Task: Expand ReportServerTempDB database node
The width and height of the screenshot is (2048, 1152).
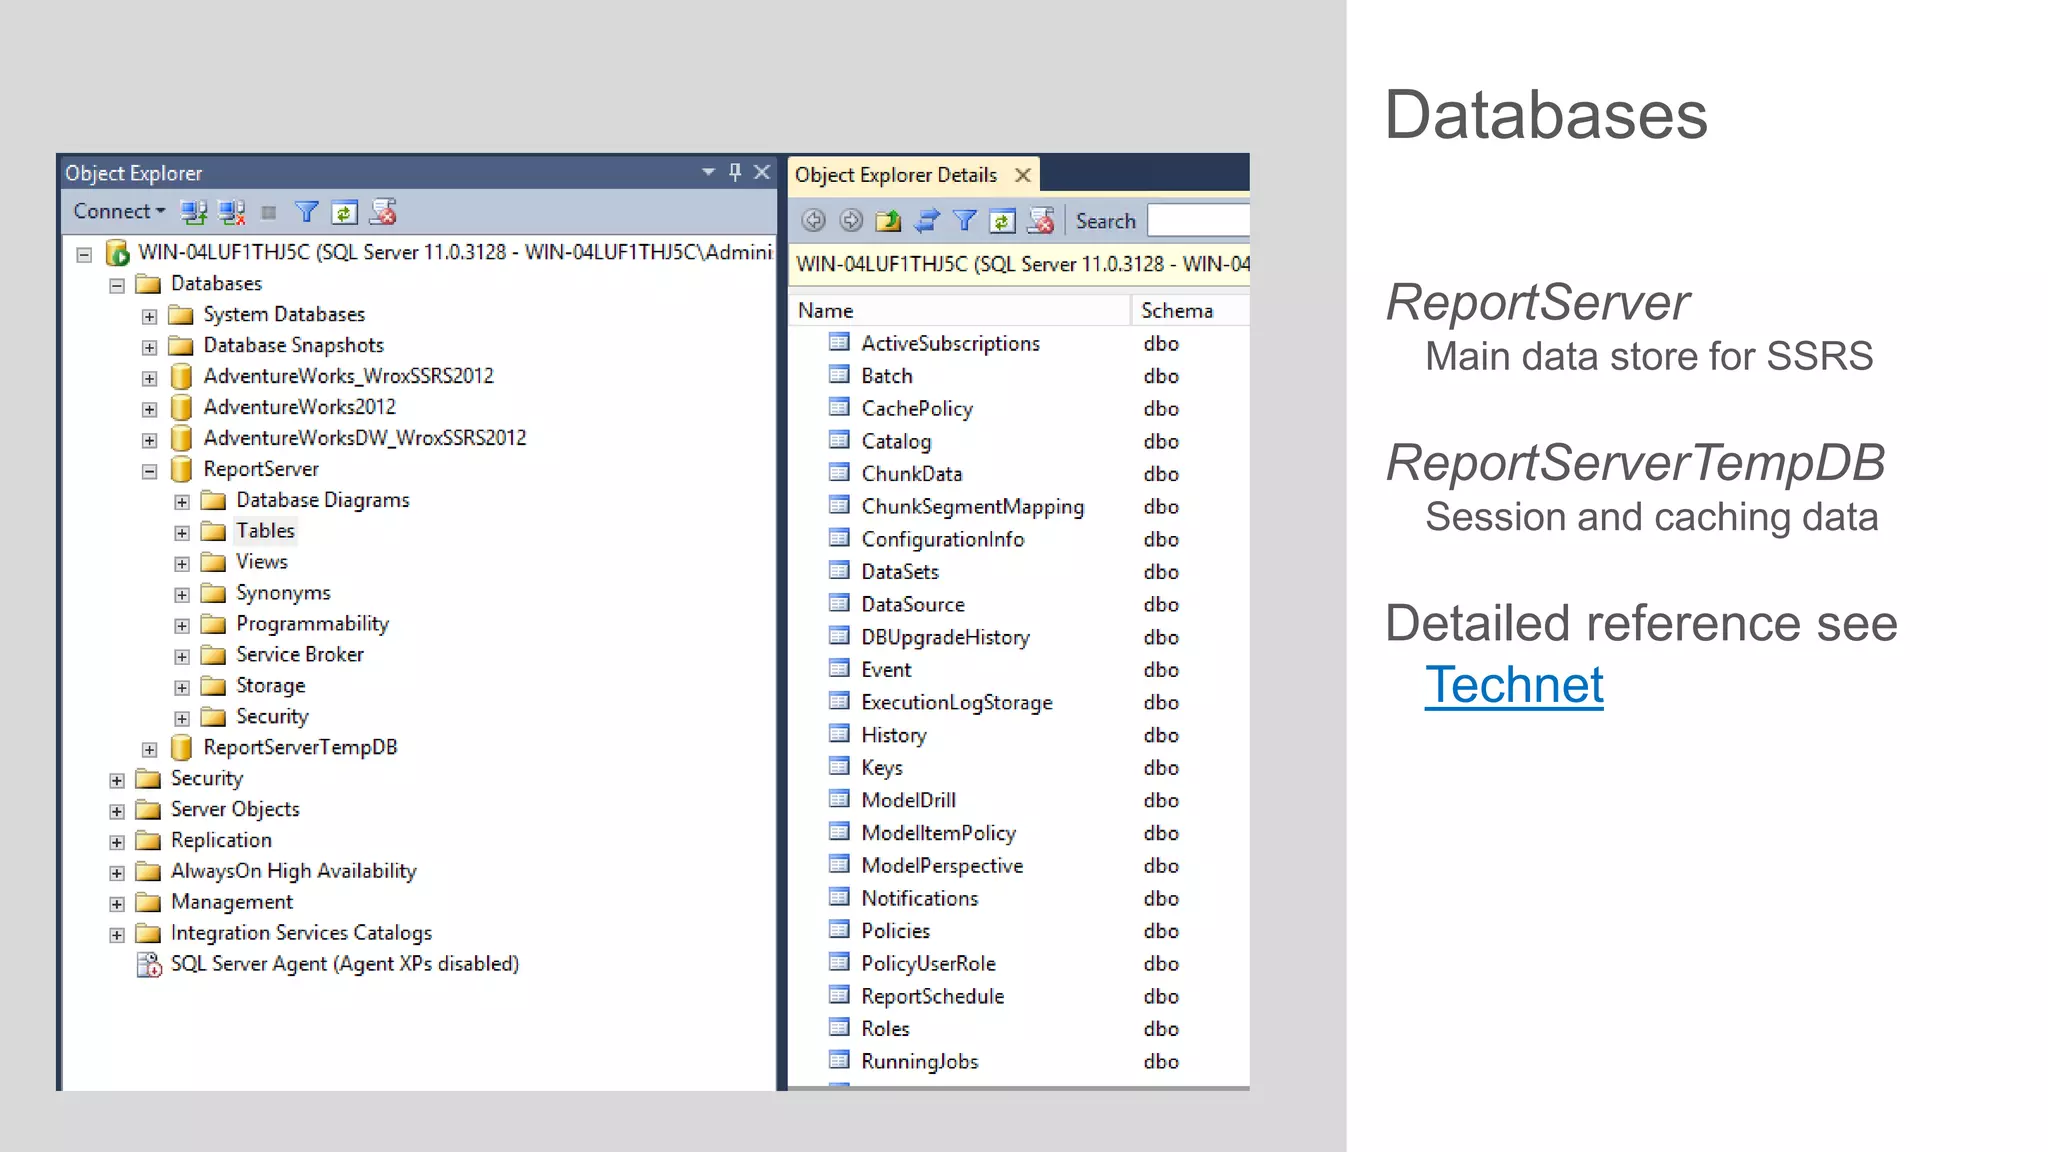Action: coord(149,749)
